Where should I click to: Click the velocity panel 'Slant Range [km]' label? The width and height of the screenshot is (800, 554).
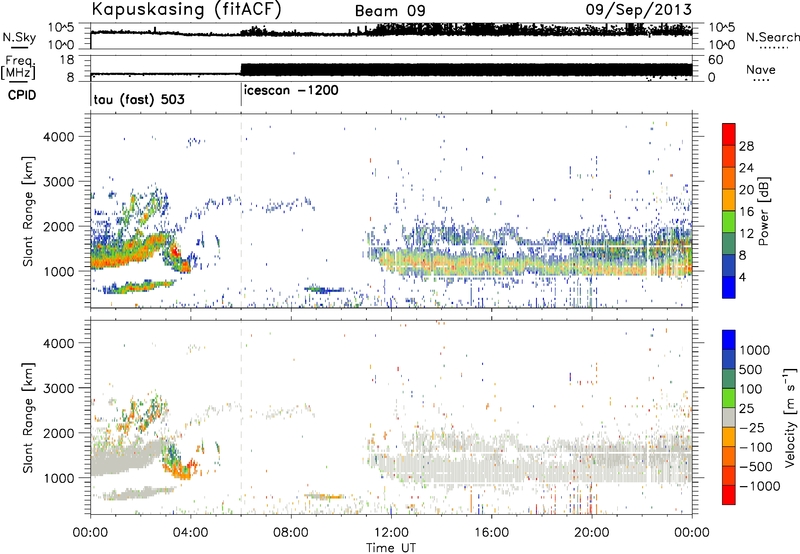click(28, 418)
